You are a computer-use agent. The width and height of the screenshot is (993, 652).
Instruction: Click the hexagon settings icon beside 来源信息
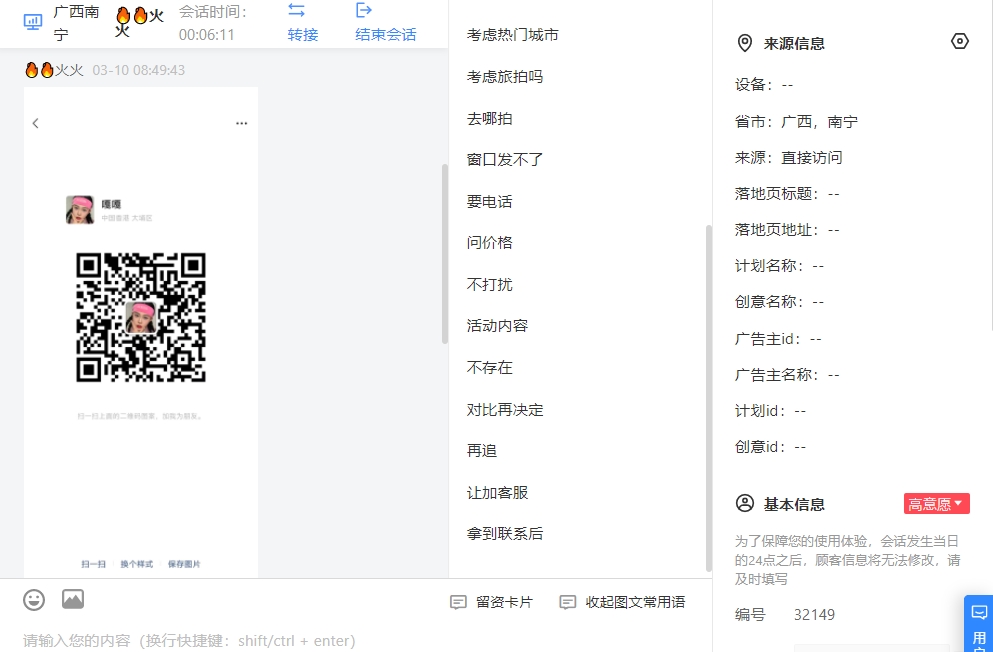(x=959, y=42)
